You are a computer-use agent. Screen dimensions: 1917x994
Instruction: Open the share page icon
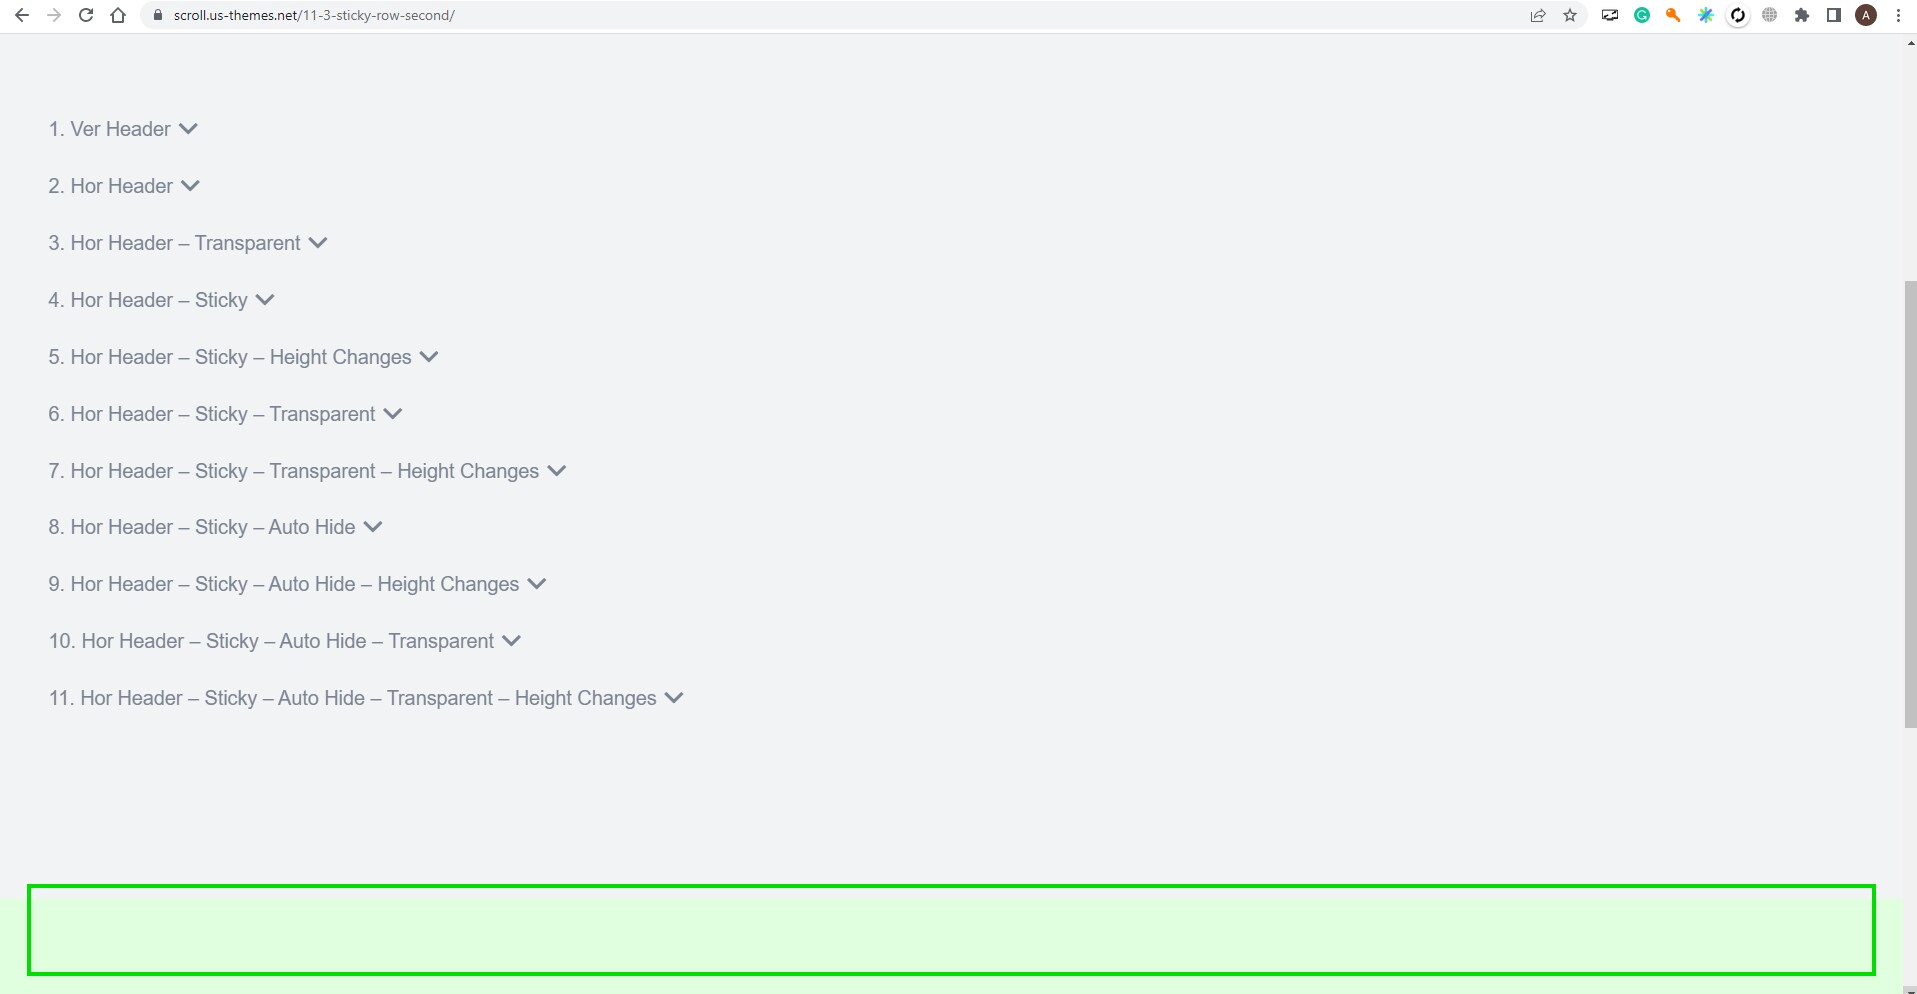click(x=1538, y=15)
